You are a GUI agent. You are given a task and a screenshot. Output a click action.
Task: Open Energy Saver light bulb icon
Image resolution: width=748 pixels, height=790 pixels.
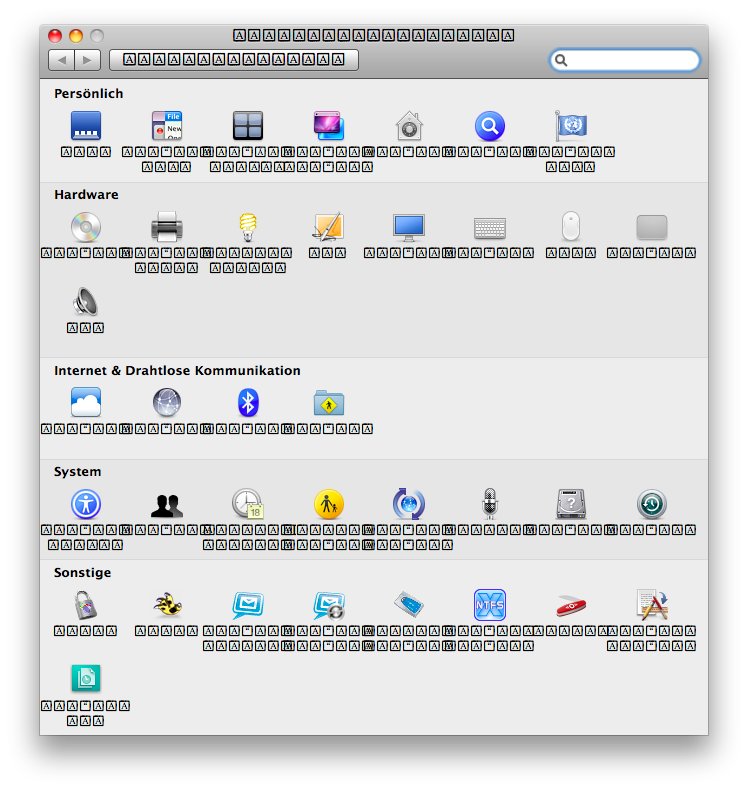tap(248, 227)
